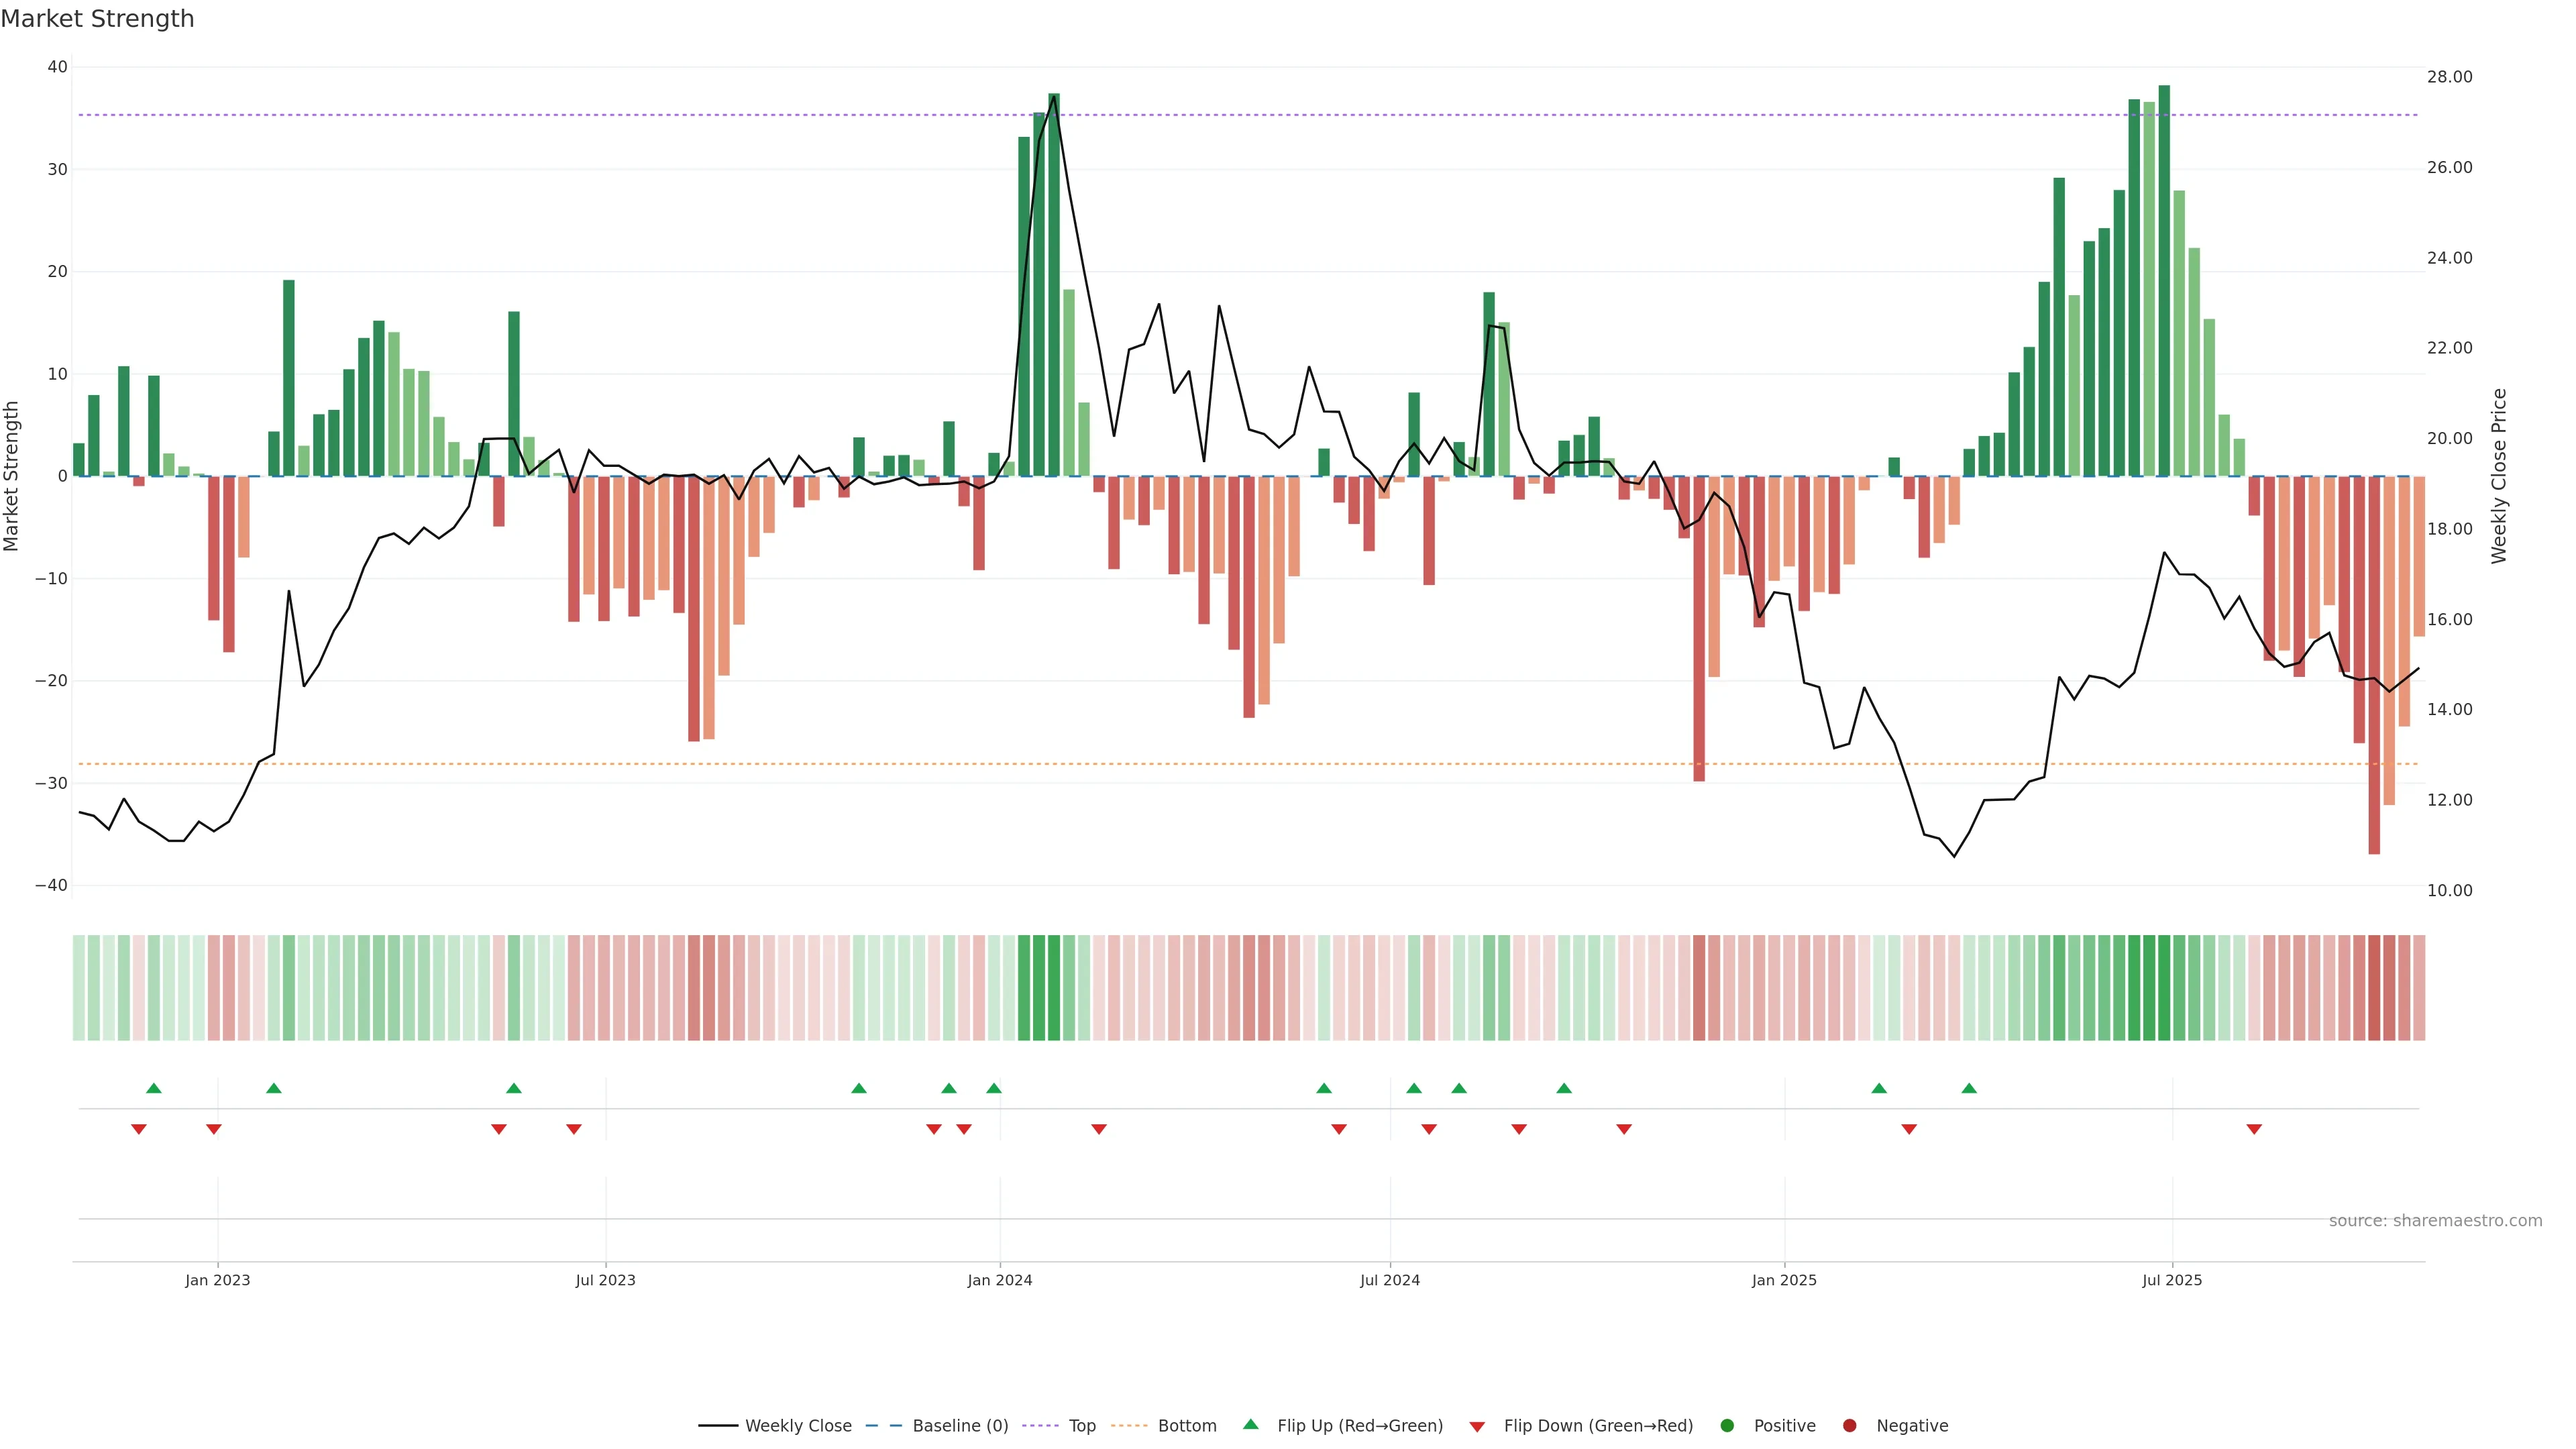Click the first green flip-up triangle marker

154,1088
